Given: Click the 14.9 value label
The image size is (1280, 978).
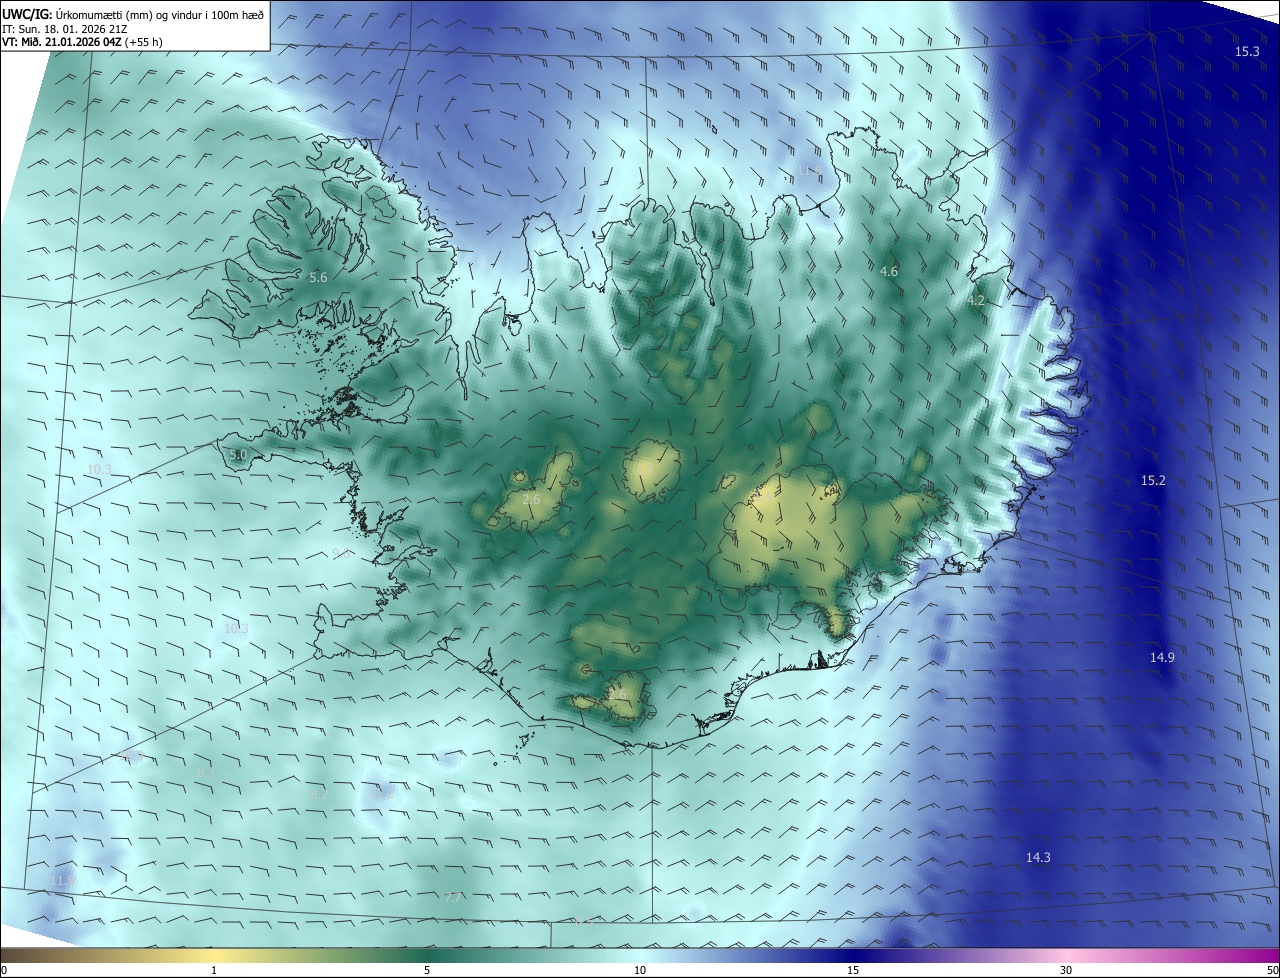Looking at the screenshot, I should point(1162,657).
